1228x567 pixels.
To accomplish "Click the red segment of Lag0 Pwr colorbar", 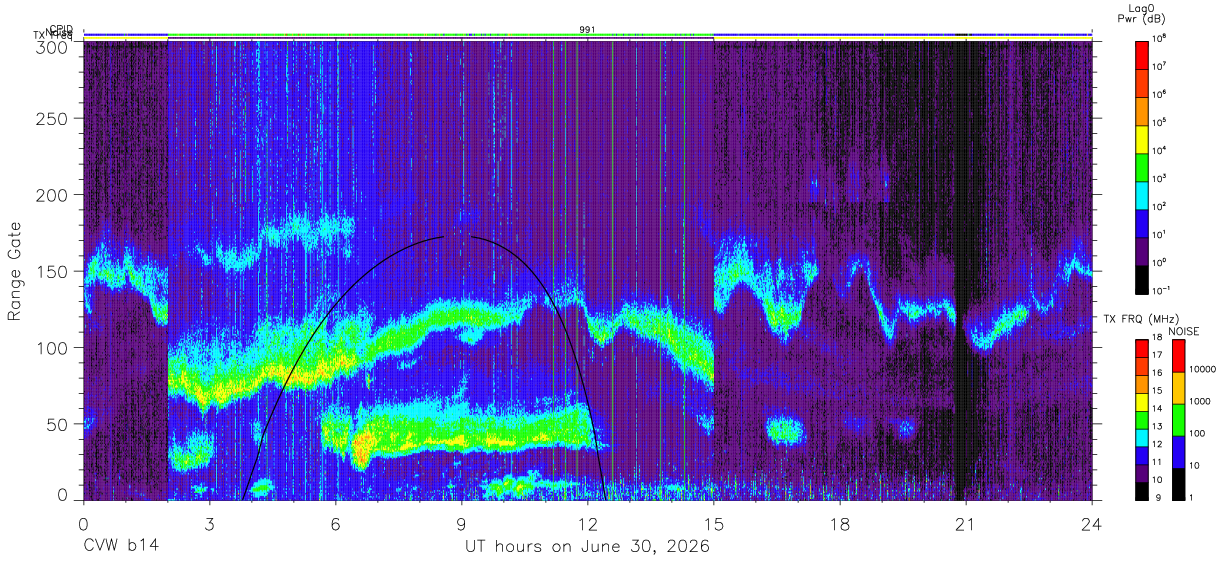I will [x=1142, y=54].
